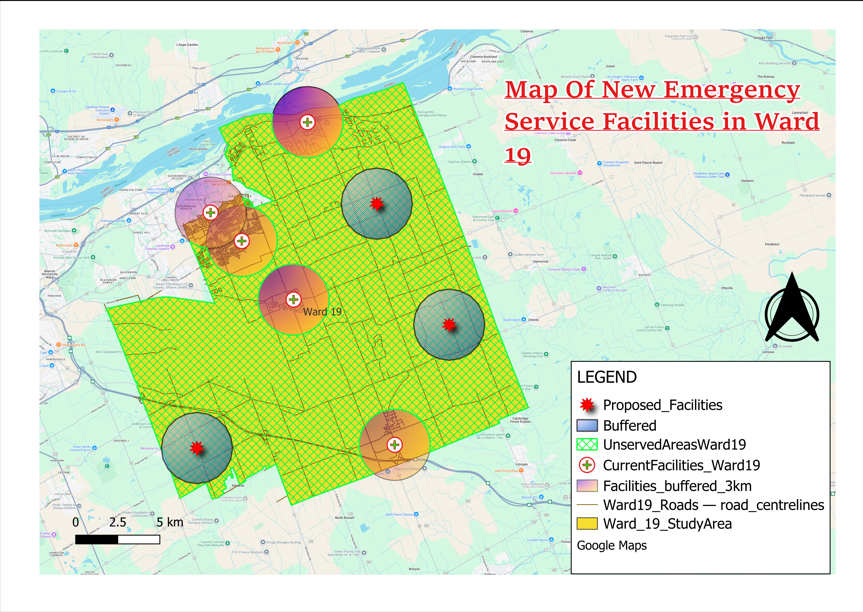Viewport: 863px width, 612px height.
Task: Select the southwestern proposed facility red star
Action: coord(197,449)
